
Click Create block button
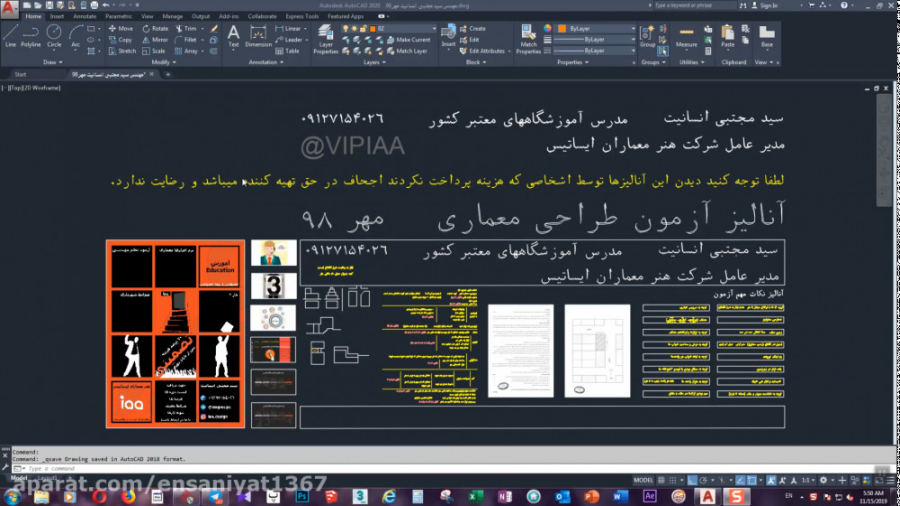472,29
